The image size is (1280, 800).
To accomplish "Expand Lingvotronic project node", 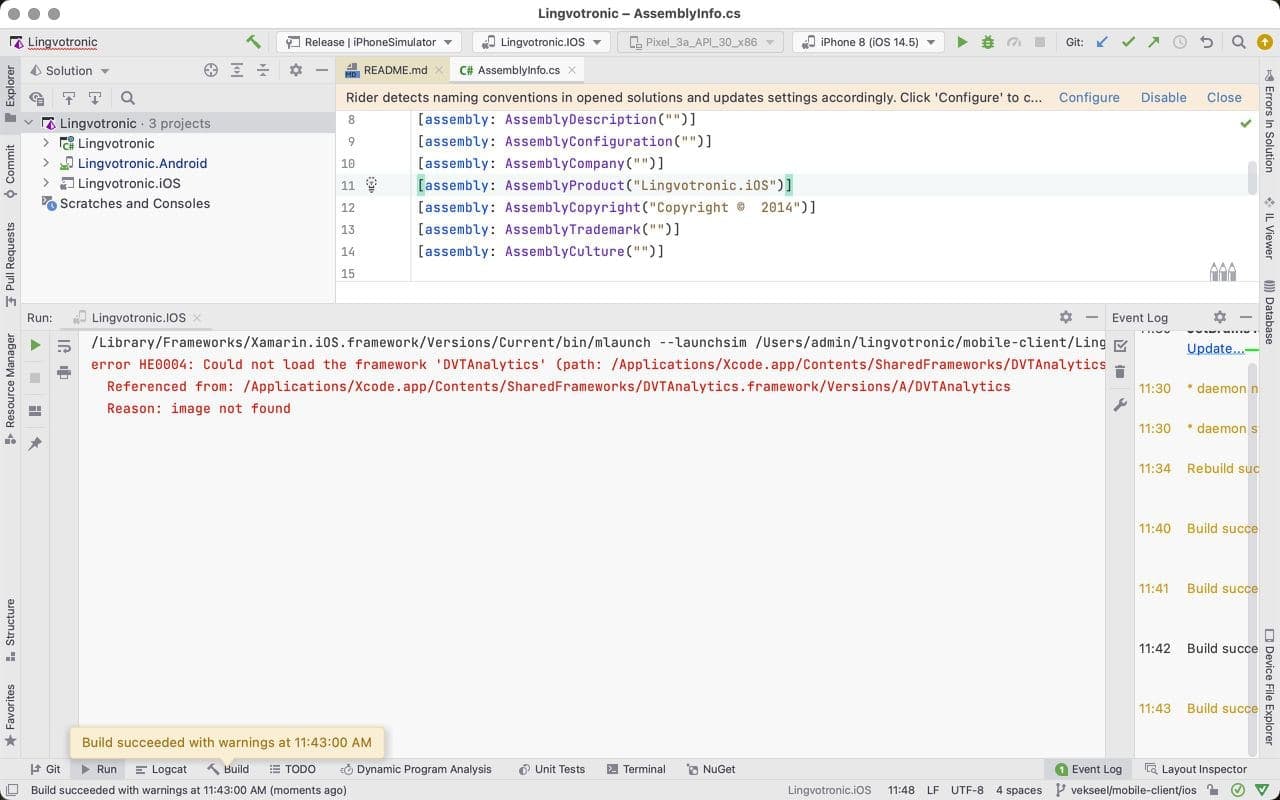I will (x=46, y=143).
